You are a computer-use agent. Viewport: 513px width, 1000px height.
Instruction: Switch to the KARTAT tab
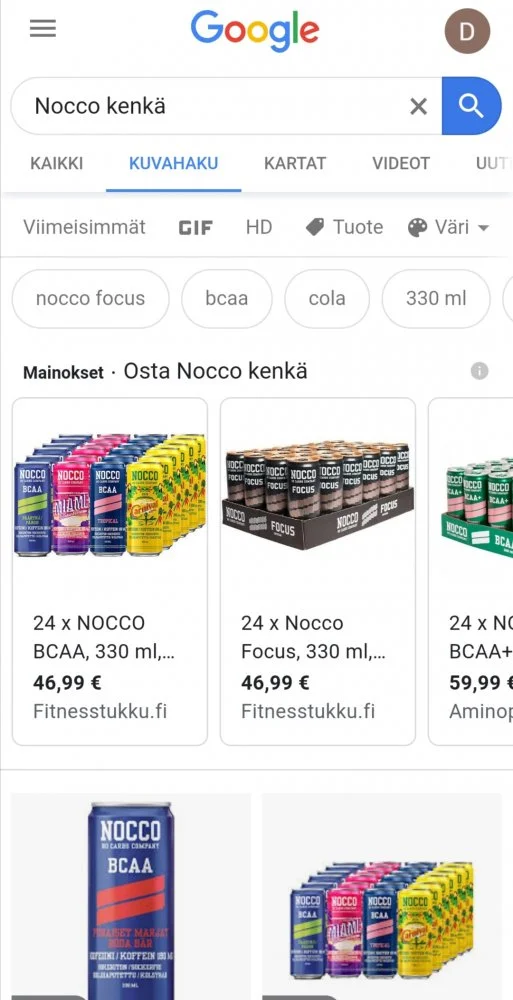coord(295,163)
